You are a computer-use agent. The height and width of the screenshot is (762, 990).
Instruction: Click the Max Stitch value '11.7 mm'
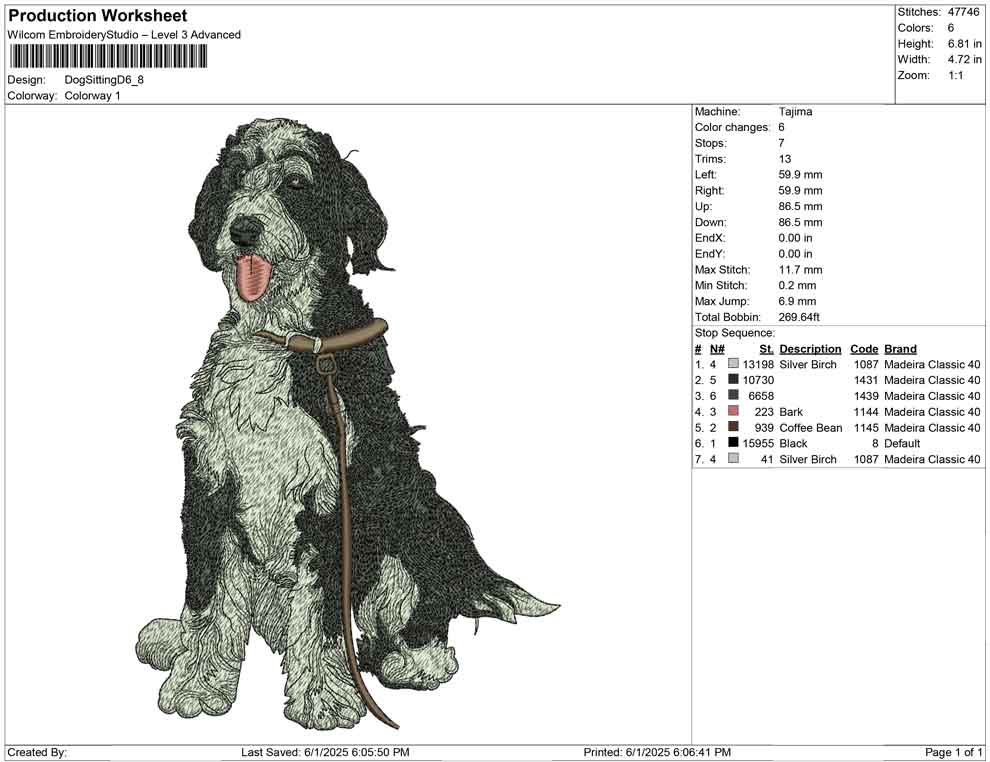pos(800,270)
